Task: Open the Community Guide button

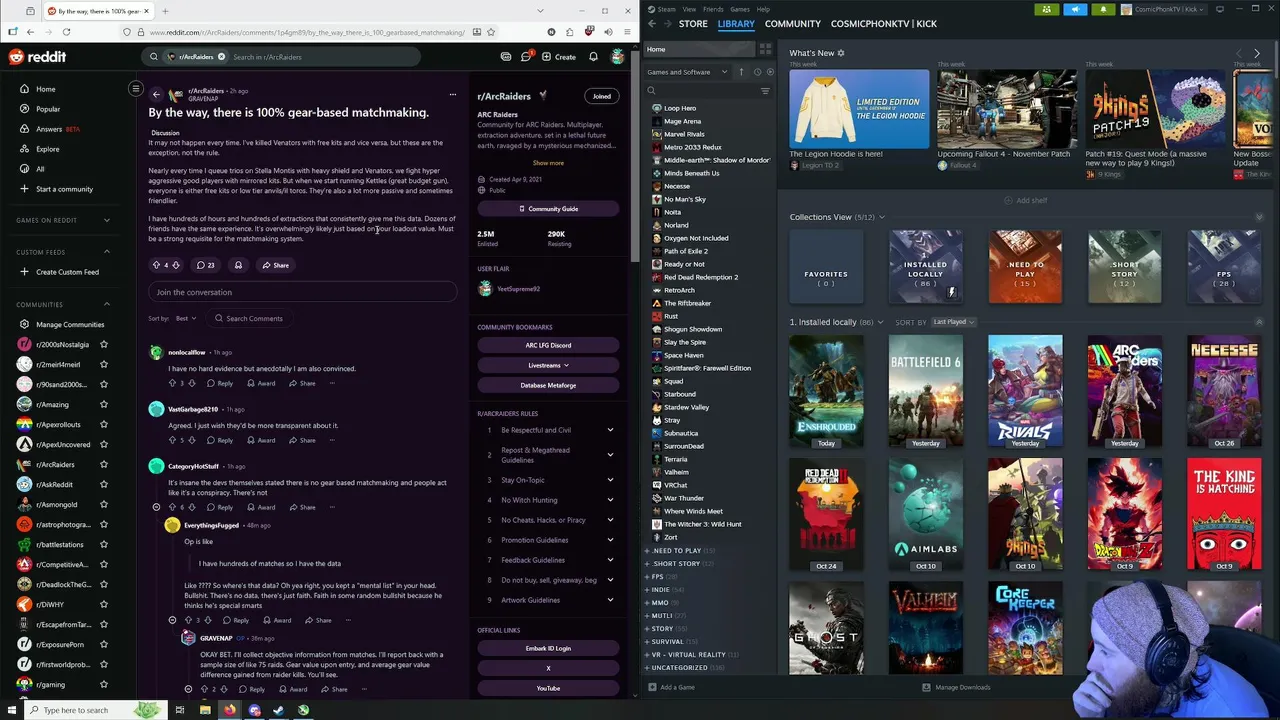Action: (x=548, y=209)
